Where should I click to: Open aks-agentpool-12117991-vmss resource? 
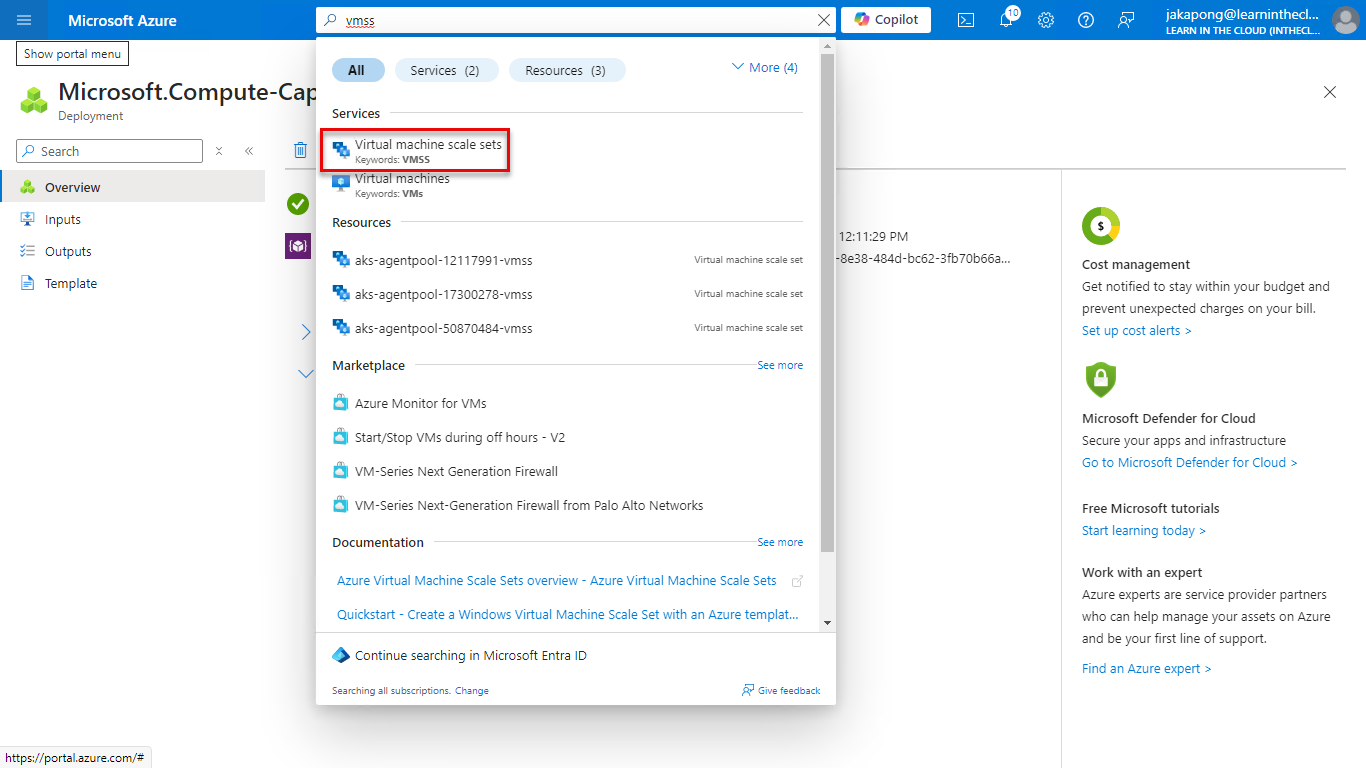tap(567, 260)
